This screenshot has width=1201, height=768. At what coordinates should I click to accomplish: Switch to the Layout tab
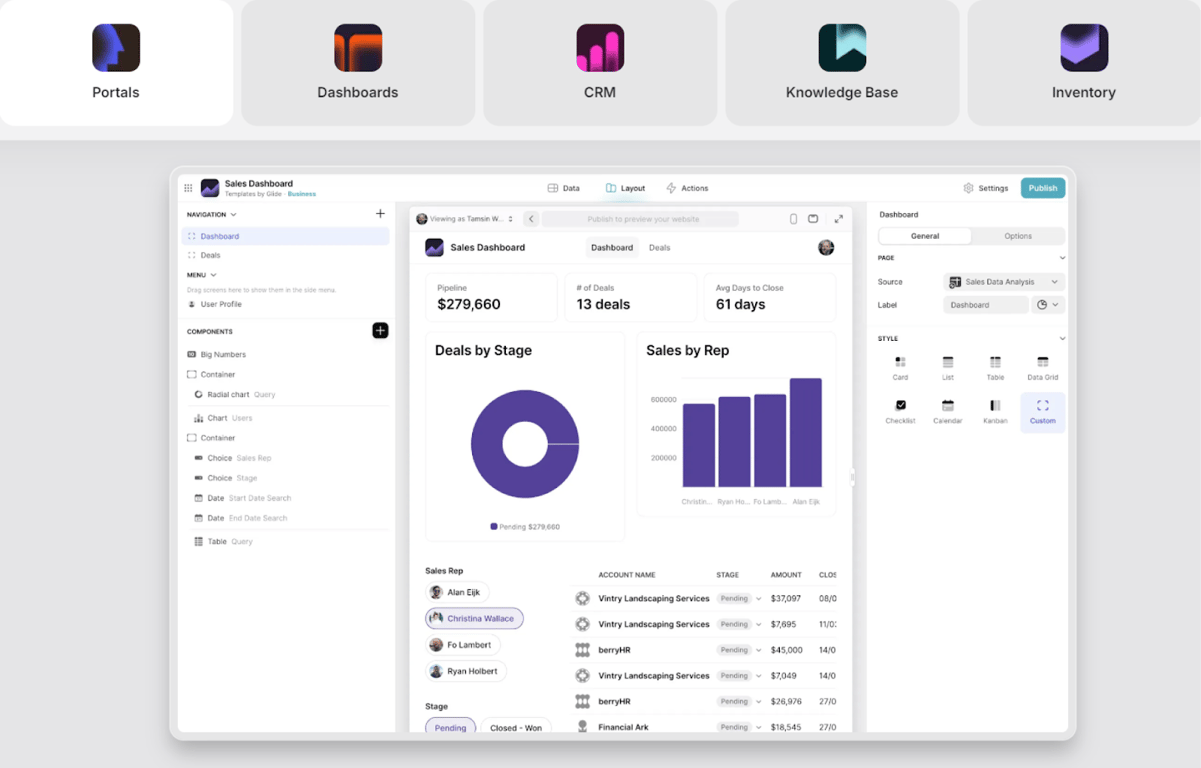pos(626,188)
